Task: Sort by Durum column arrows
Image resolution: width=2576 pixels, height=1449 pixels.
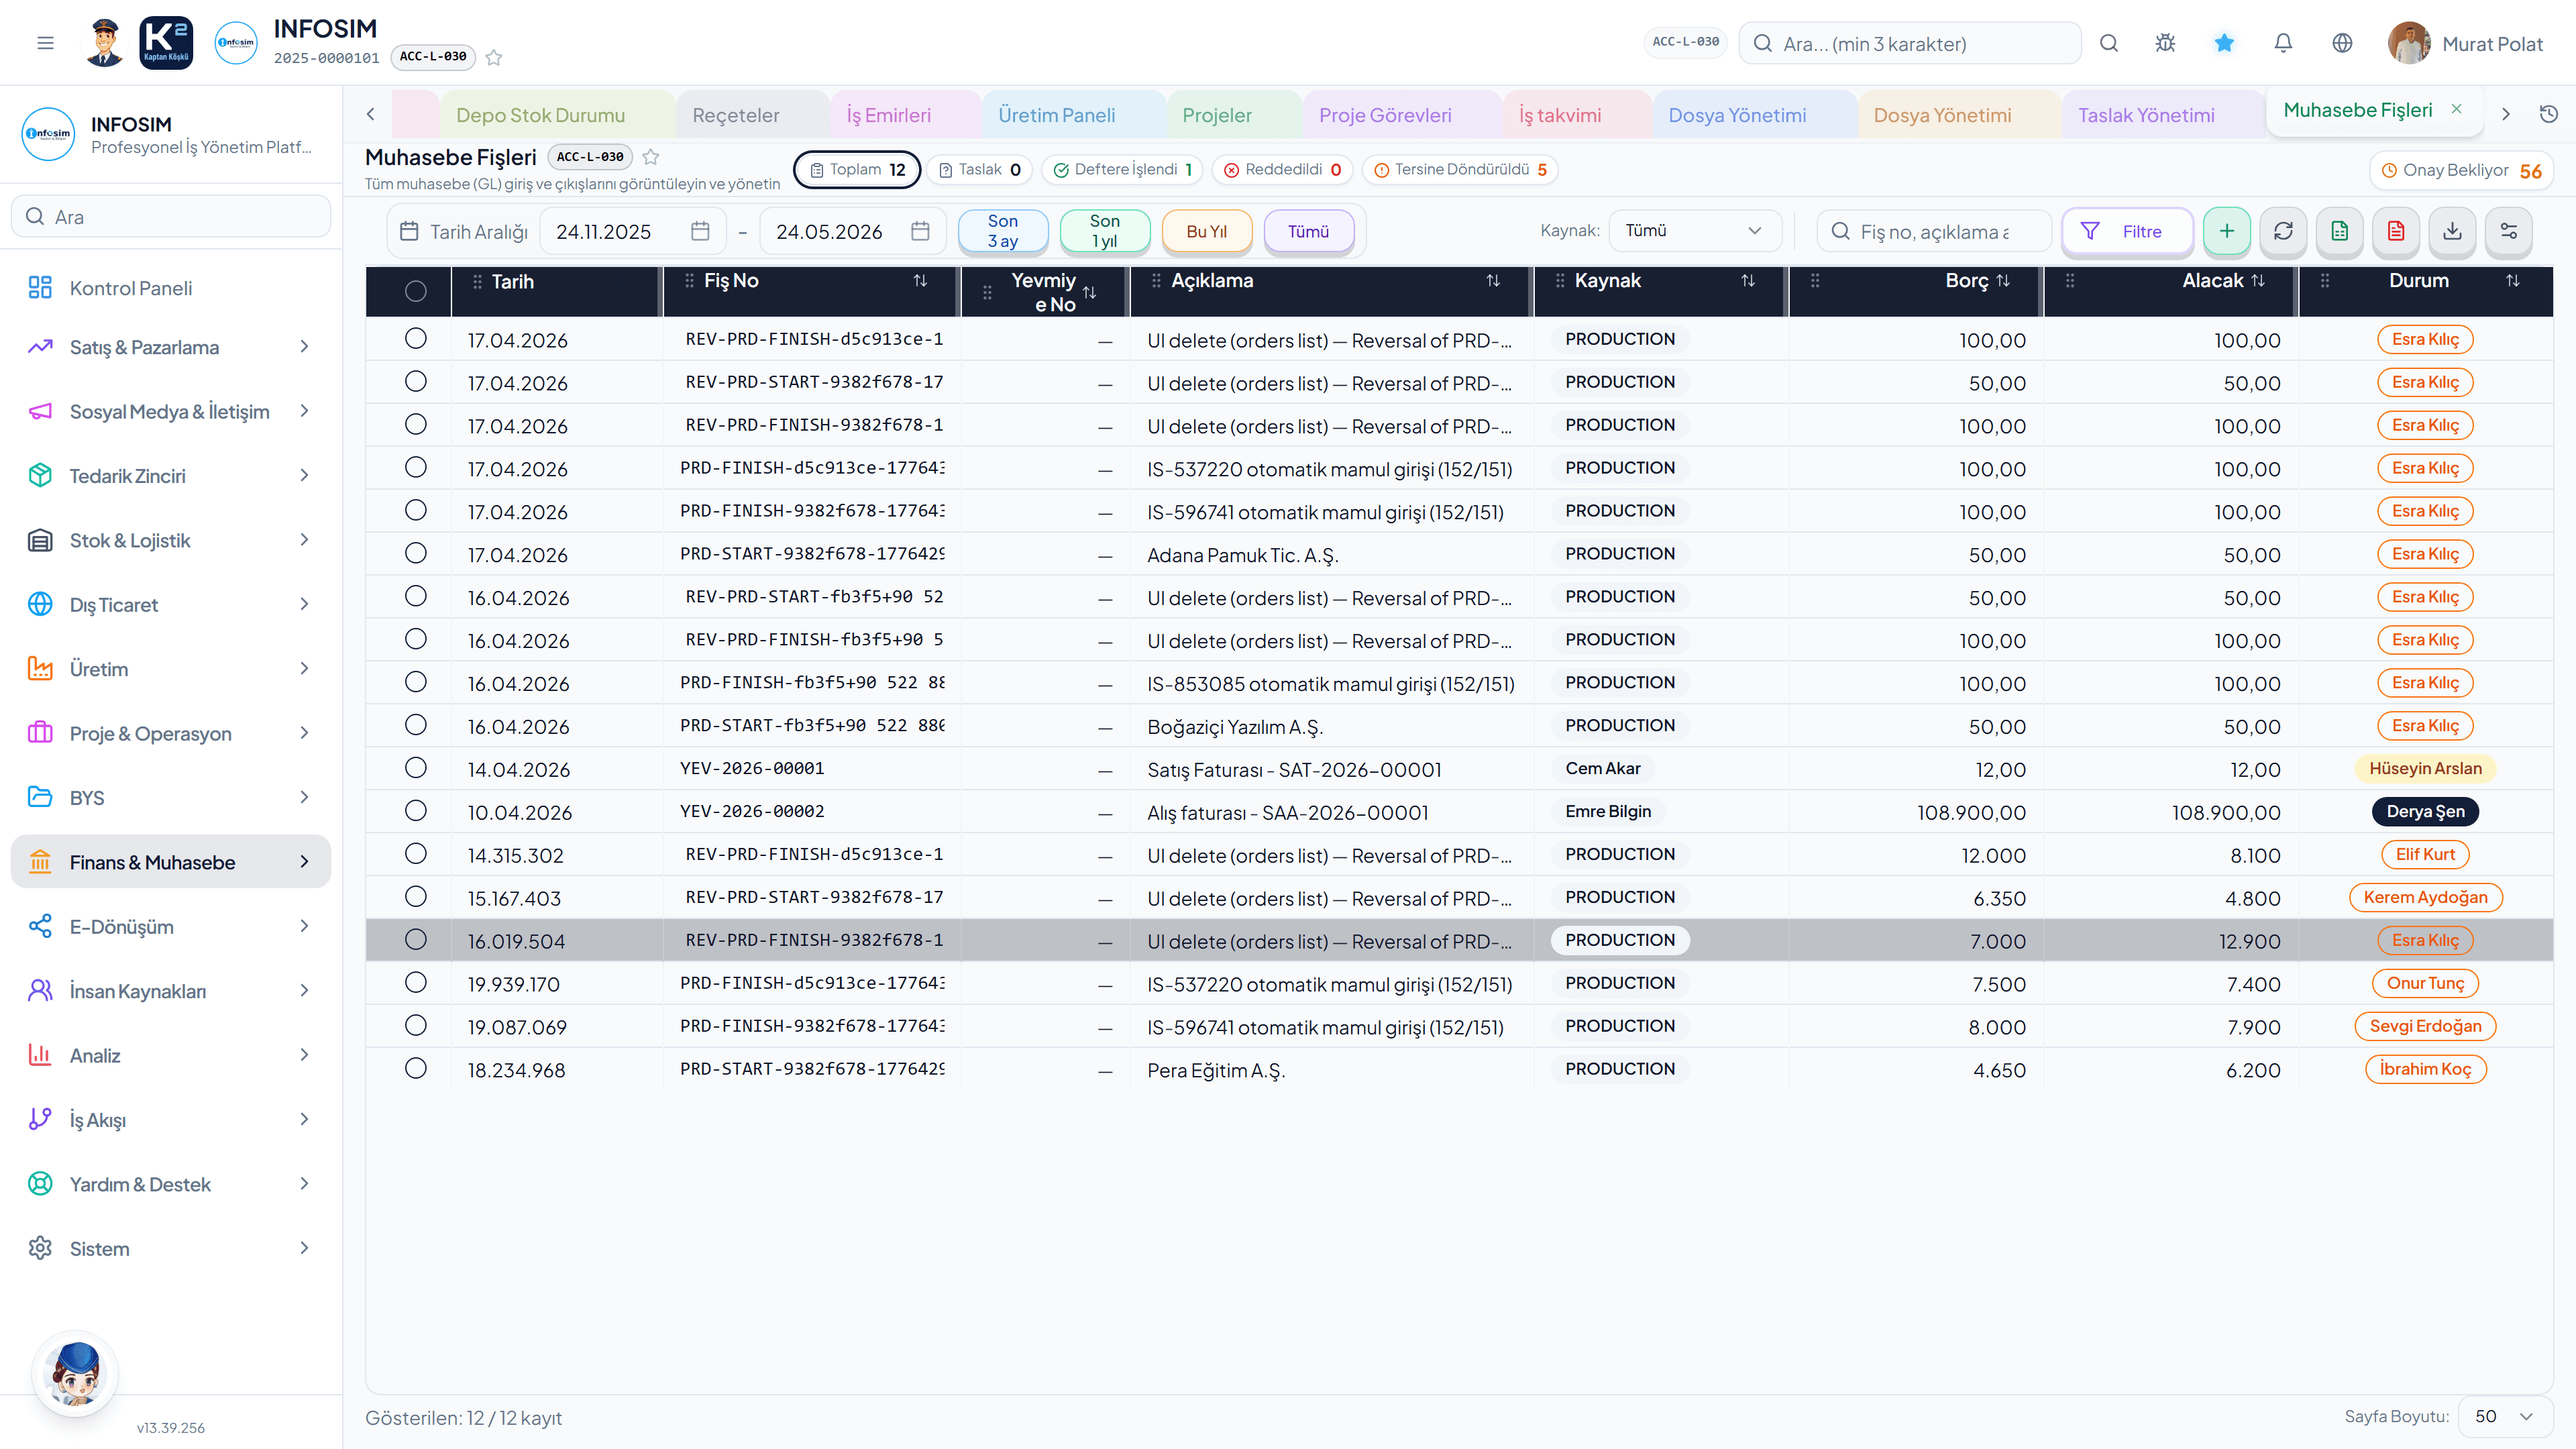Action: tap(2513, 281)
